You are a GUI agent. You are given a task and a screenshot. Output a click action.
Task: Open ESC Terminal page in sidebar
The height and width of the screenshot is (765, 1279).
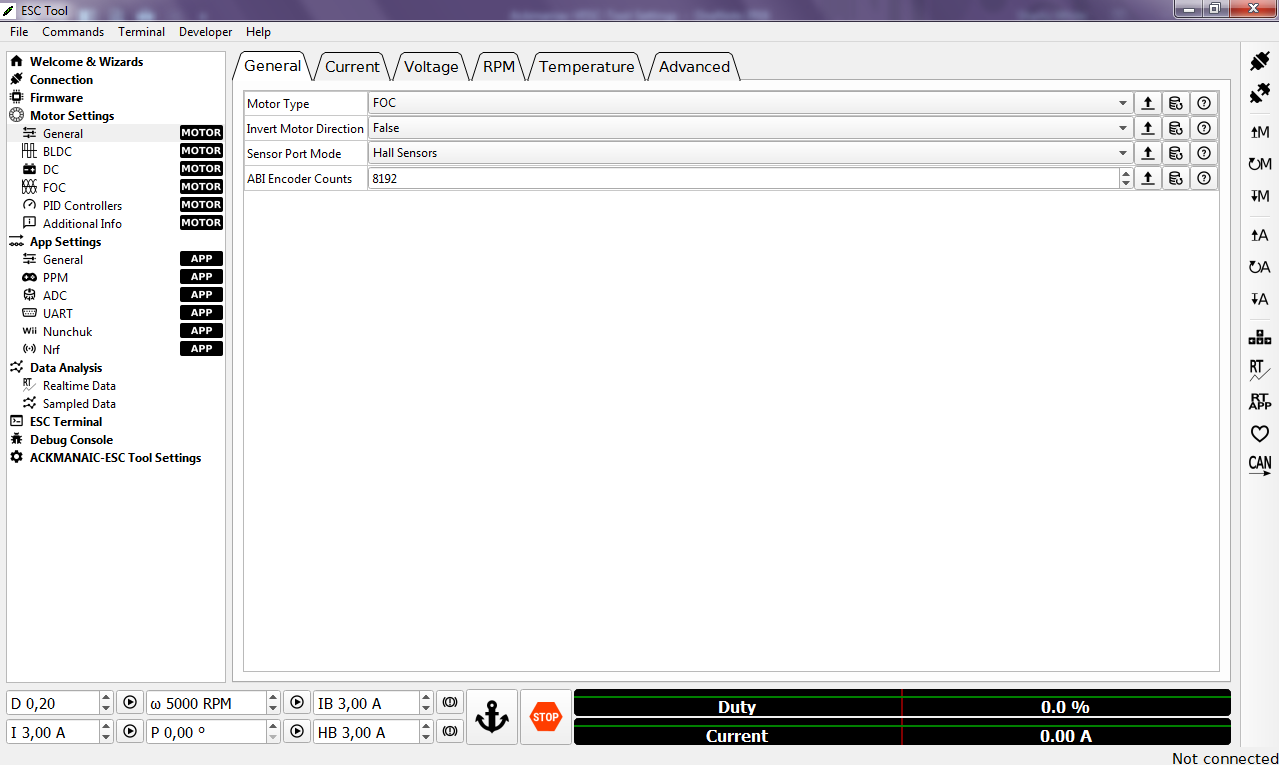[65, 422]
